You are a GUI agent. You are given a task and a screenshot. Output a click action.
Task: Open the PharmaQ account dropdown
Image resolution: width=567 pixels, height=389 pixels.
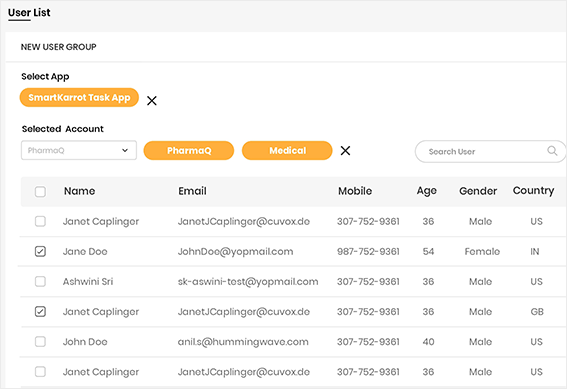point(79,150)
